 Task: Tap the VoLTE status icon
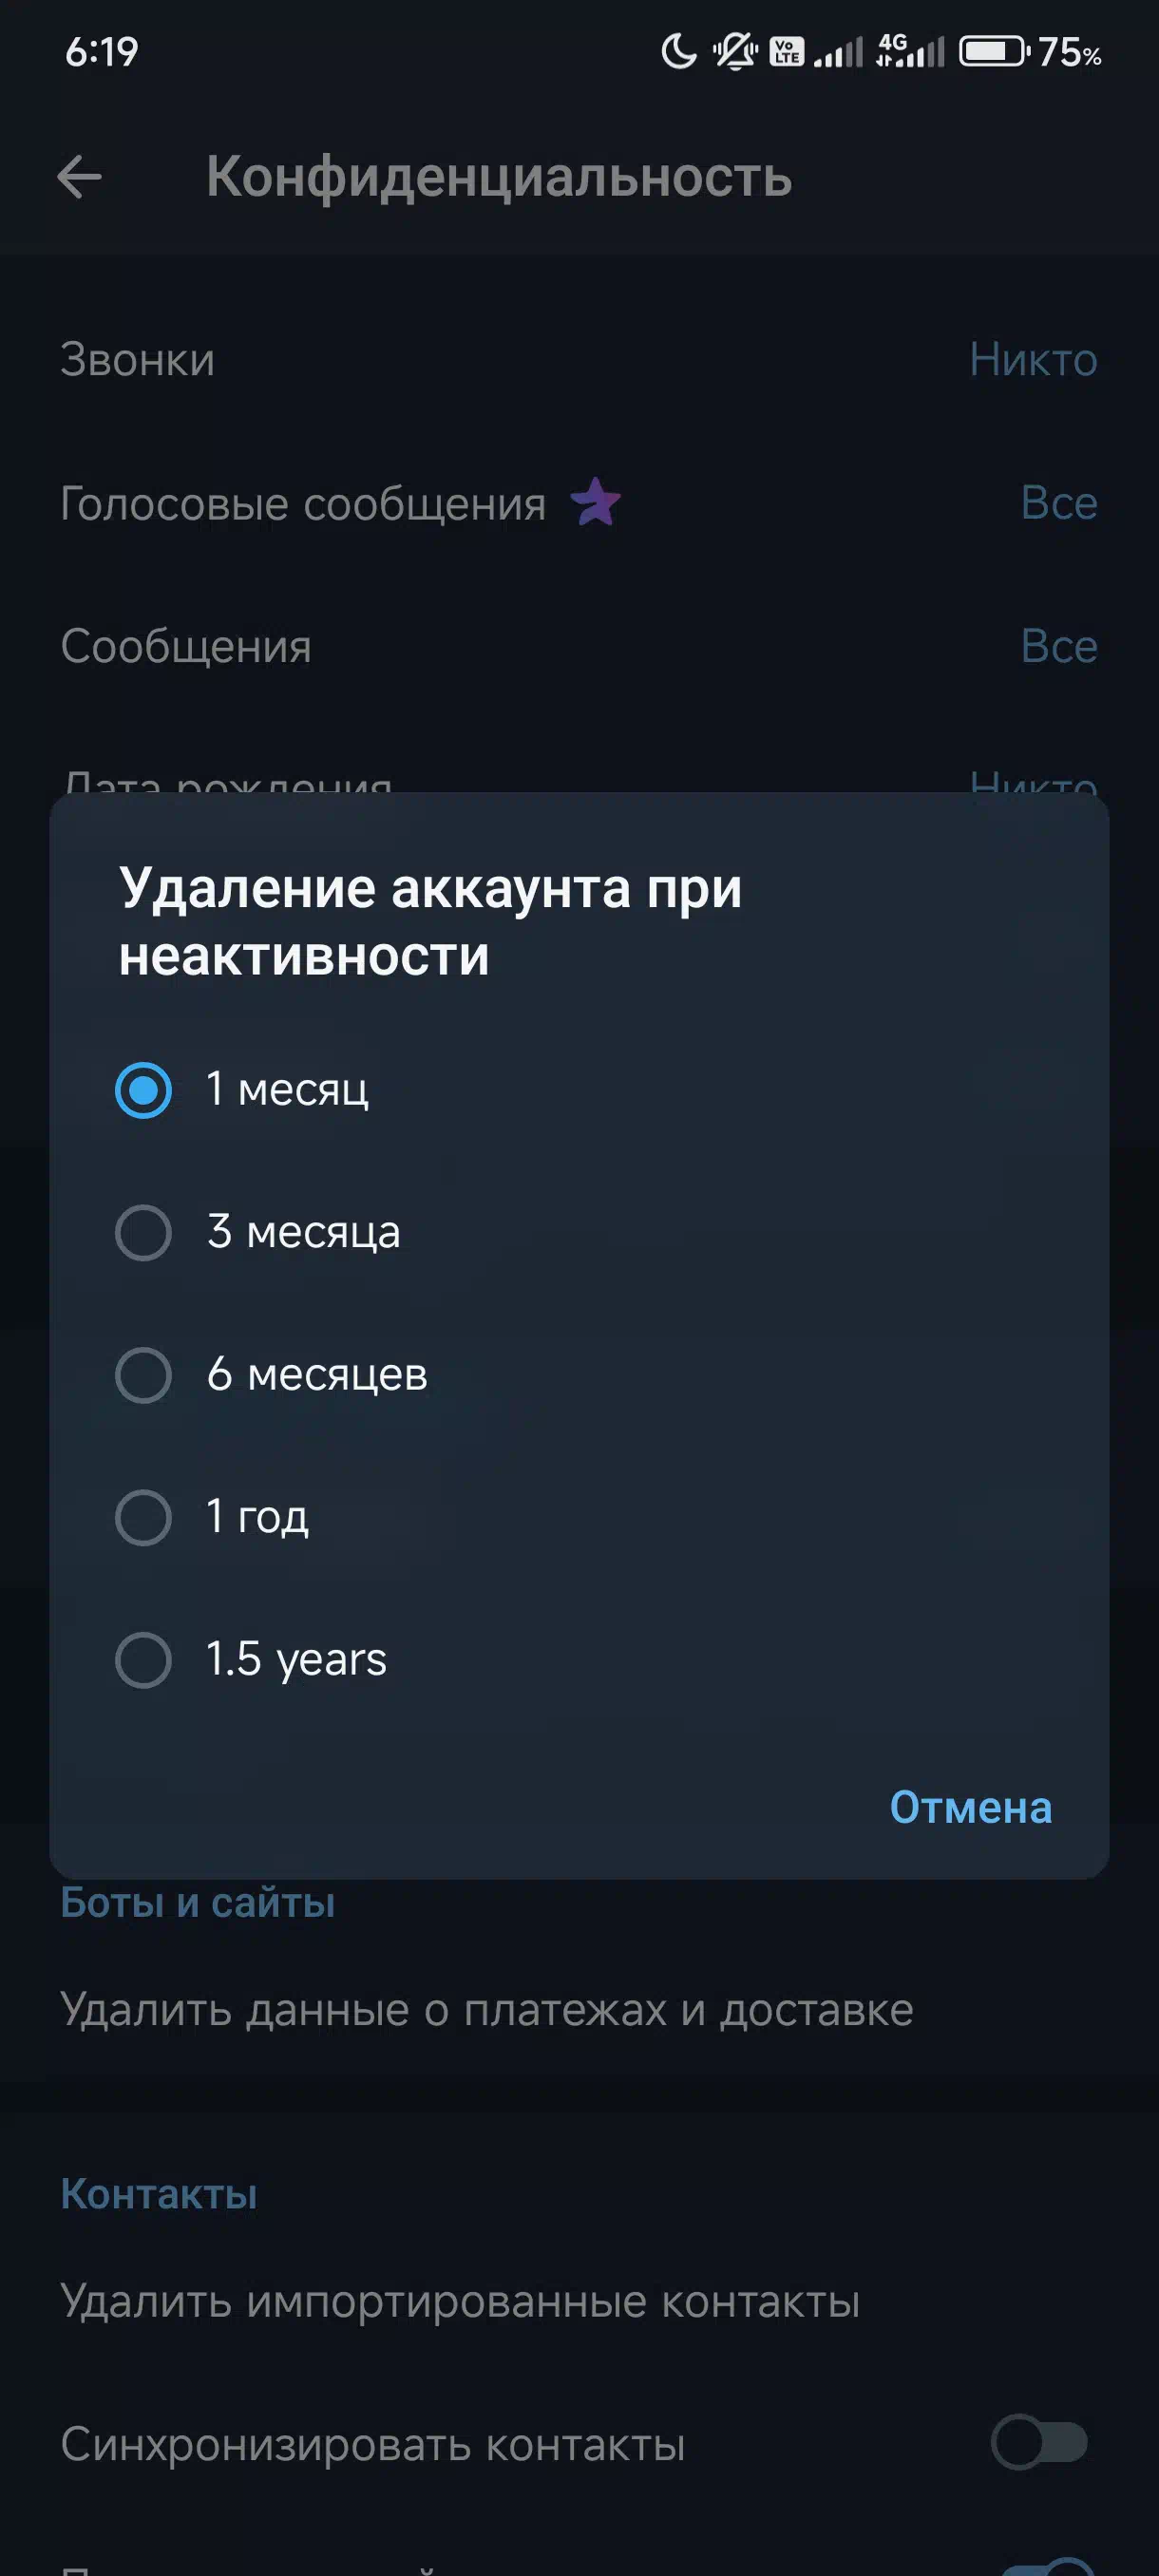[x=787, y=51]
